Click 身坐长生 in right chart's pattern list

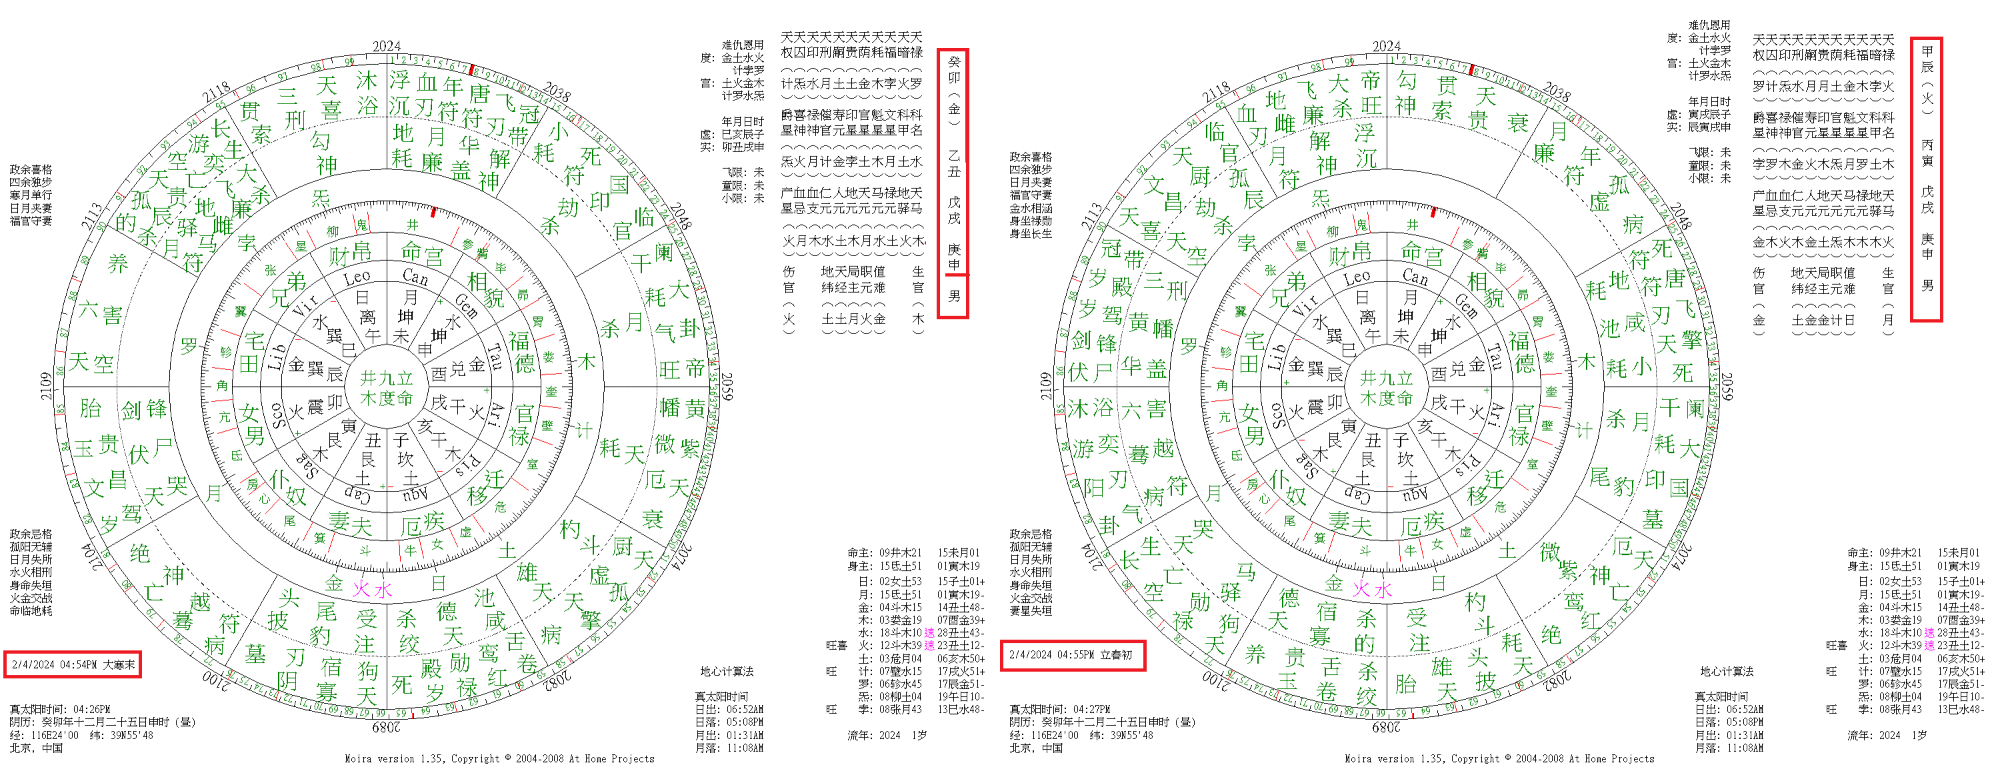pos(1031,233)
